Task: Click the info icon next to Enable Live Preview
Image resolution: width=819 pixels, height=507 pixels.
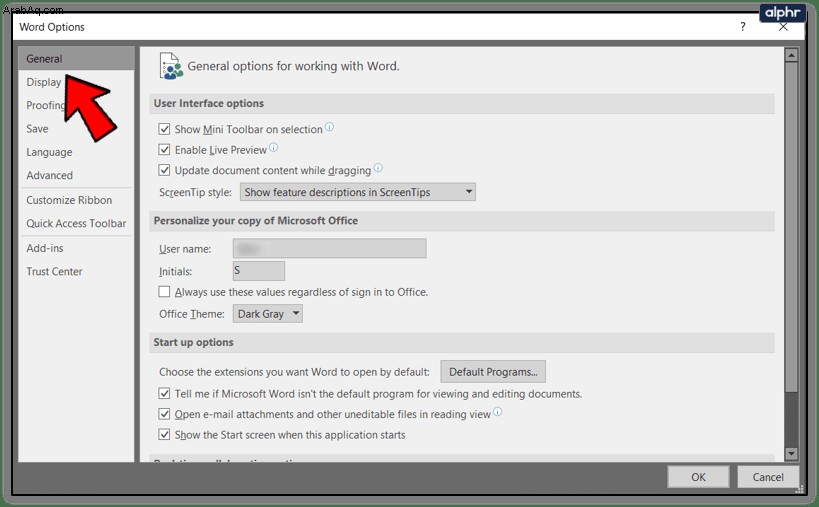Action: 274,148
